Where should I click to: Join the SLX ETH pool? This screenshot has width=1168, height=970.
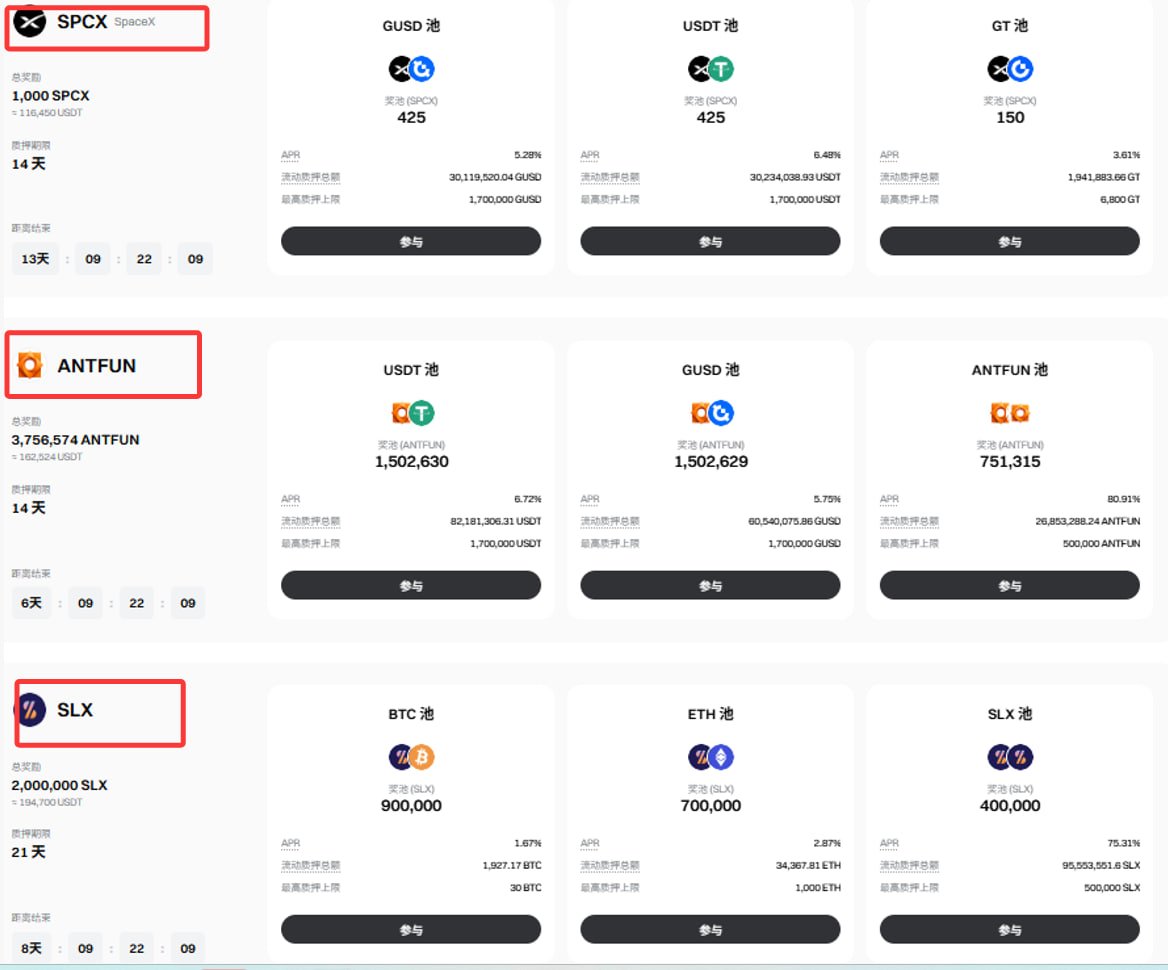coord(711,930)
